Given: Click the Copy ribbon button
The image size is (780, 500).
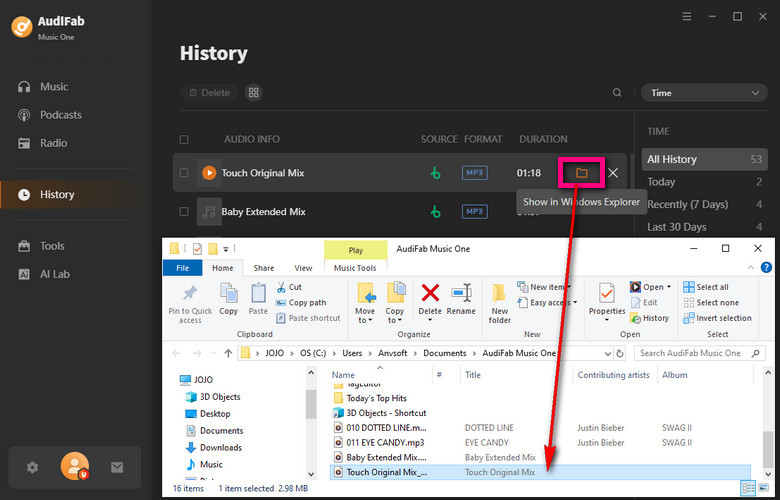Looking at the screenshot, I should pyautogui.click(x=228, y=300).
